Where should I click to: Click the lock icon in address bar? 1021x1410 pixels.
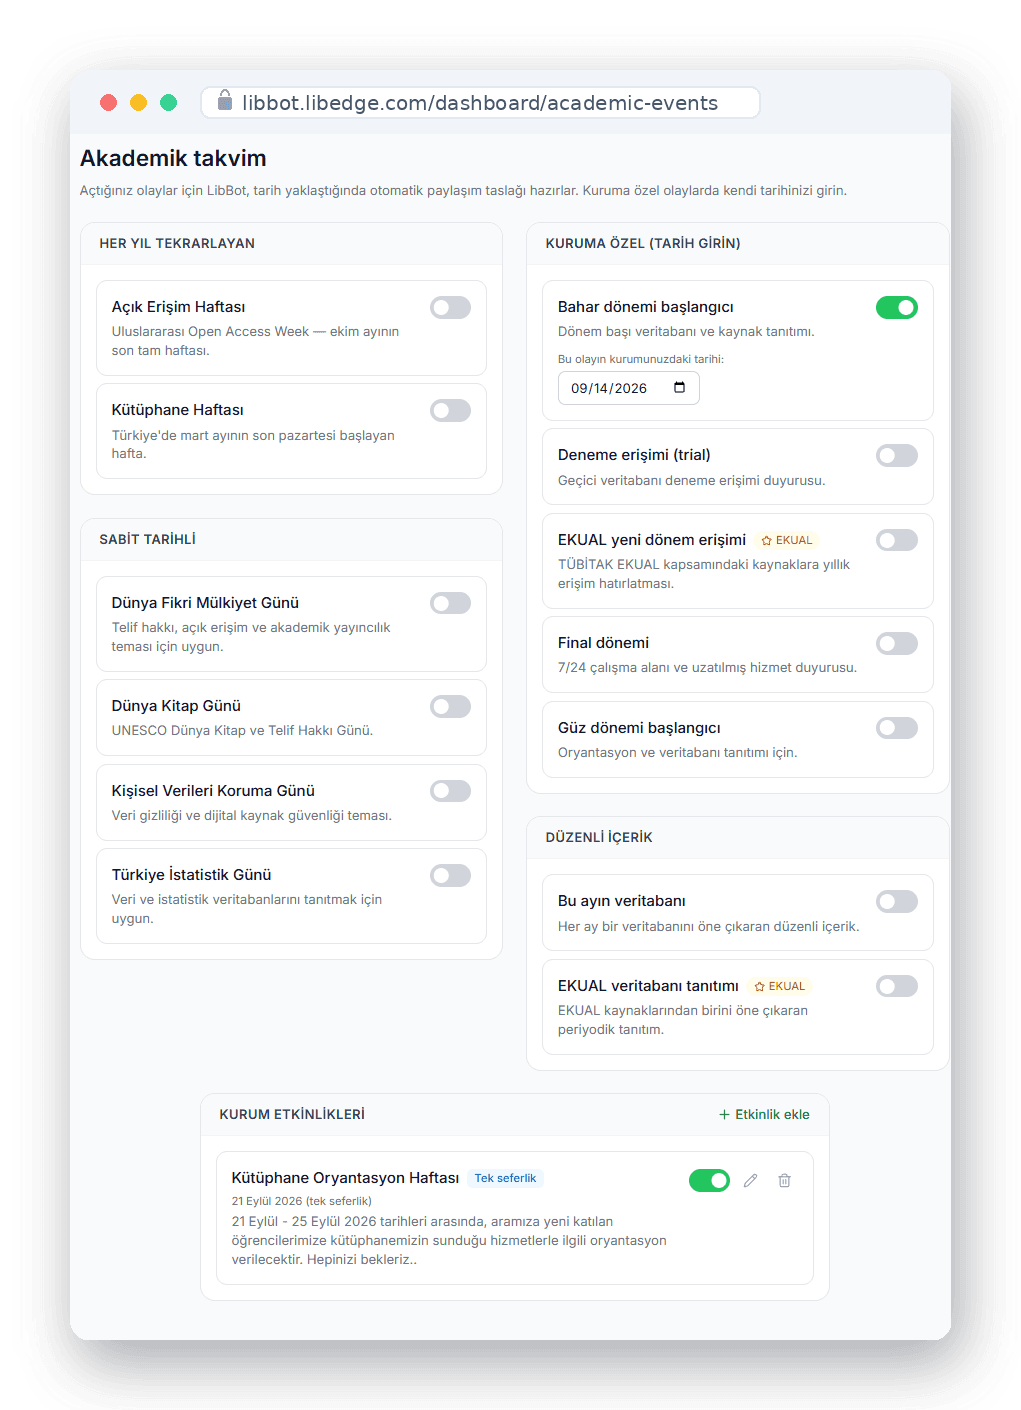pyautogui.click(x=225, y=100)
